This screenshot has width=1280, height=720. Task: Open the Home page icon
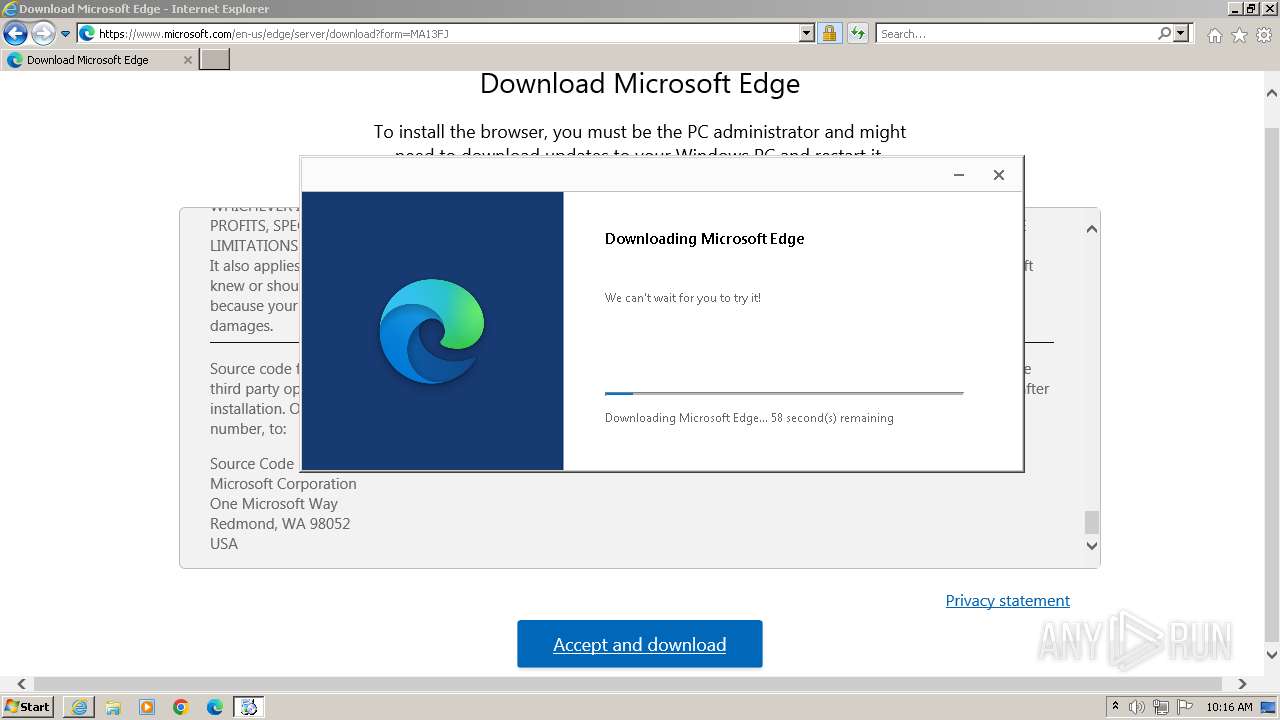[1214, 35]
